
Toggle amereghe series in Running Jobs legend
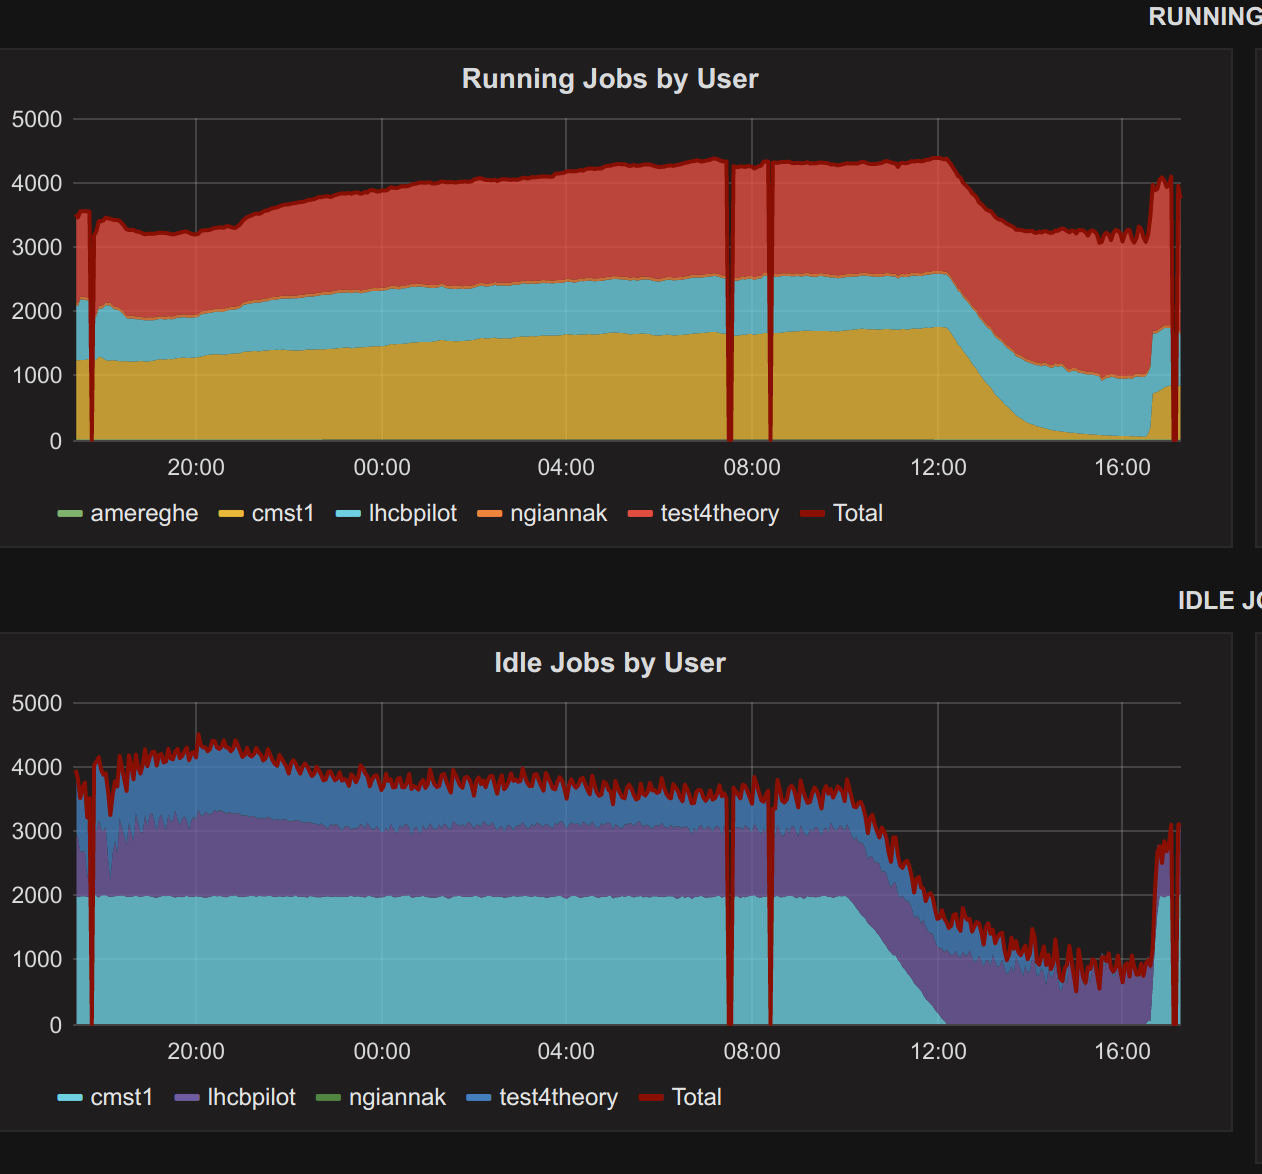tap(144, 514)
